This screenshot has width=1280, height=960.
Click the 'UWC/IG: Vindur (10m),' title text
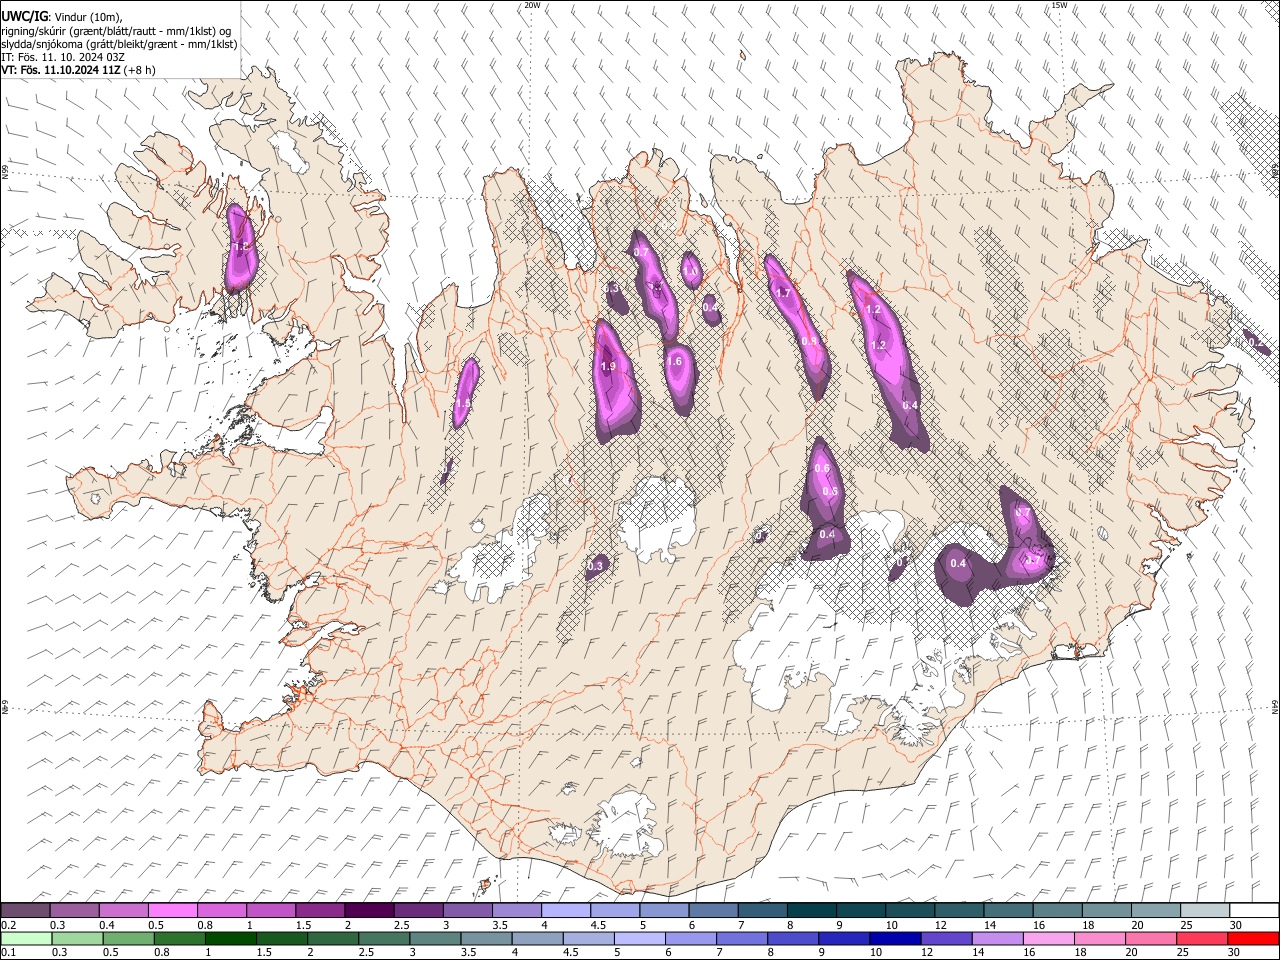point(61,17)
